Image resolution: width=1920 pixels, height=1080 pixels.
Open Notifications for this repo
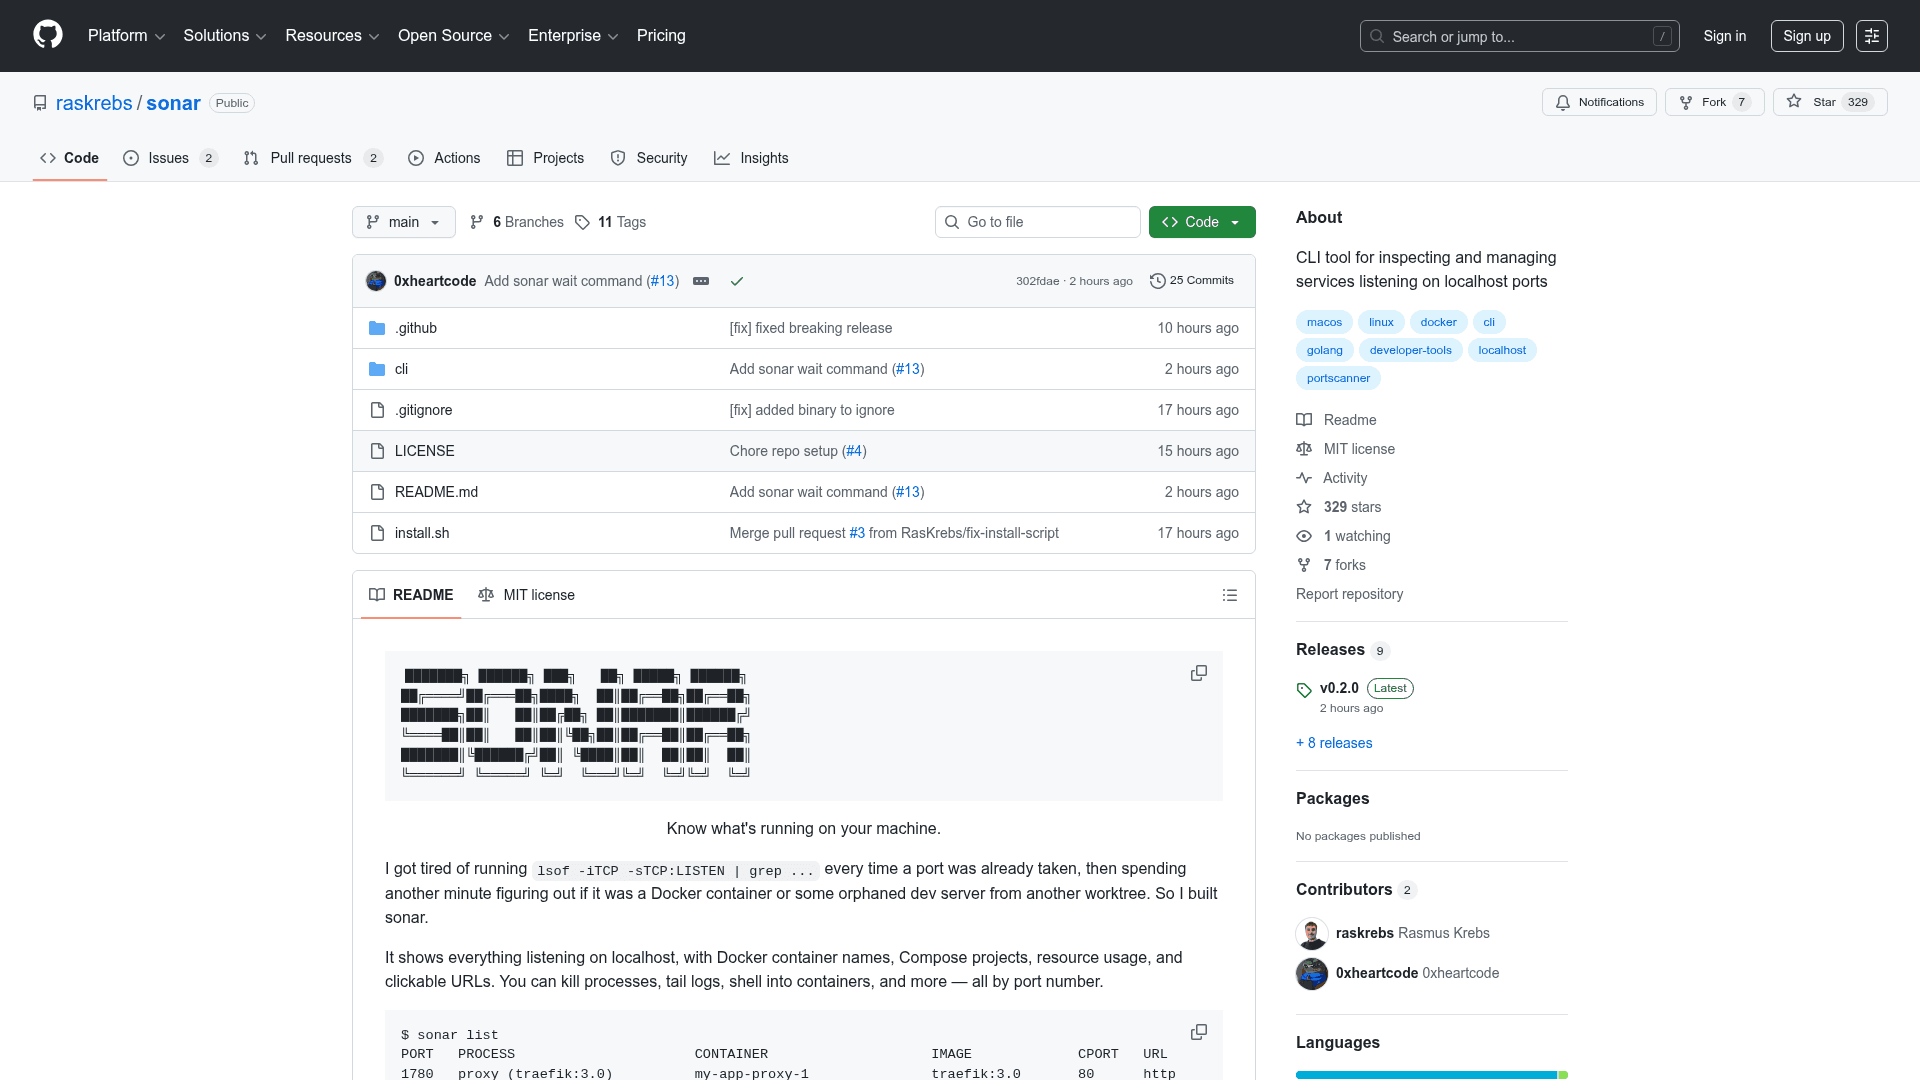click(x=1599, y=102)
